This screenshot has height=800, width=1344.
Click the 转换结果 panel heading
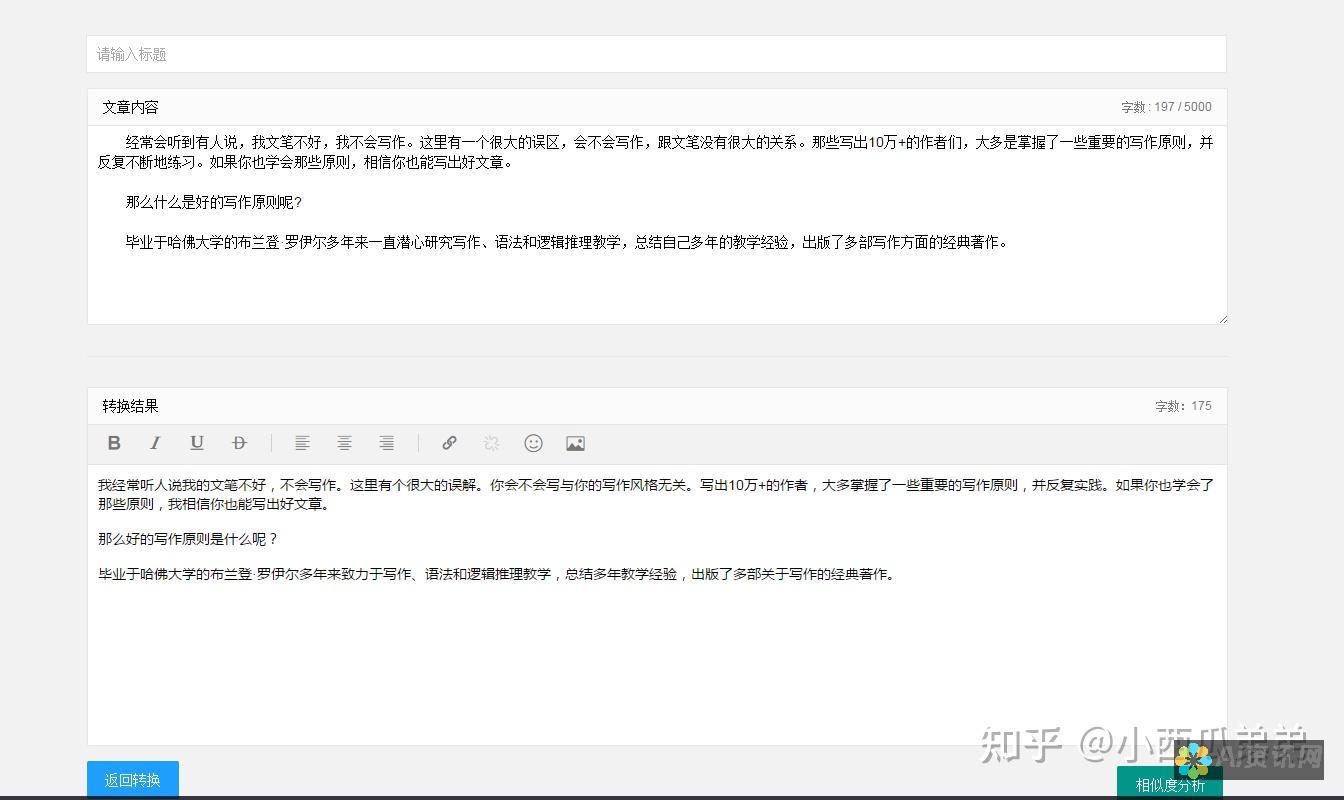(130, 406)
